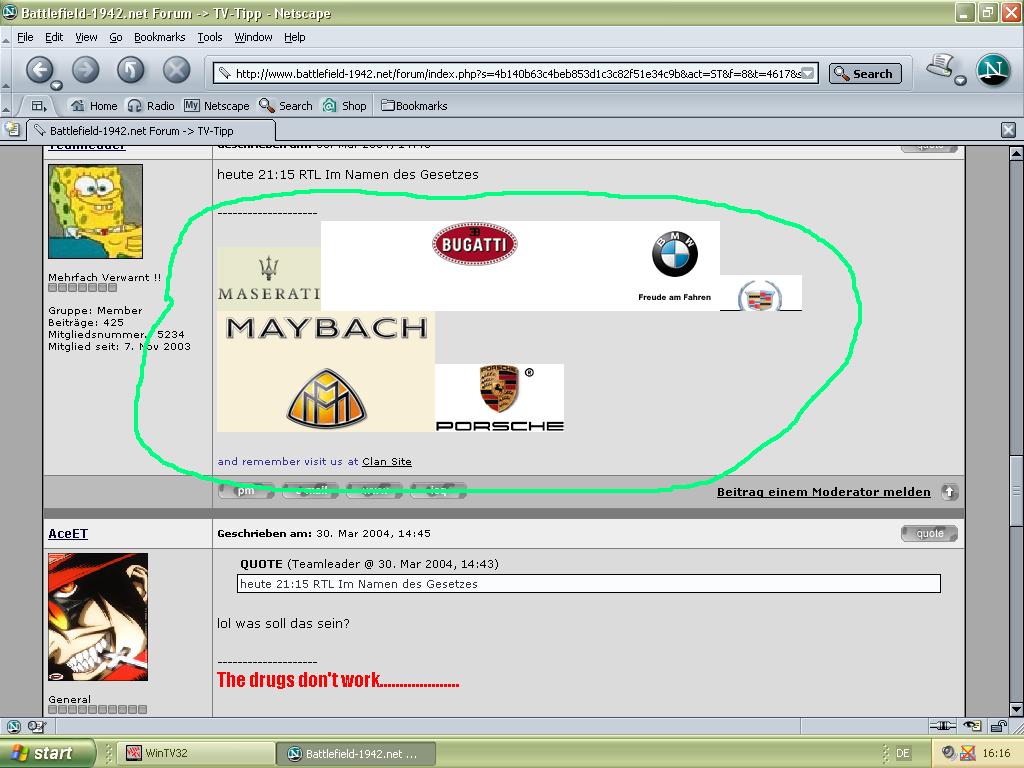
Task: Open the My Netscape toolbar shortcut
Action: click(x=217, y=105)
